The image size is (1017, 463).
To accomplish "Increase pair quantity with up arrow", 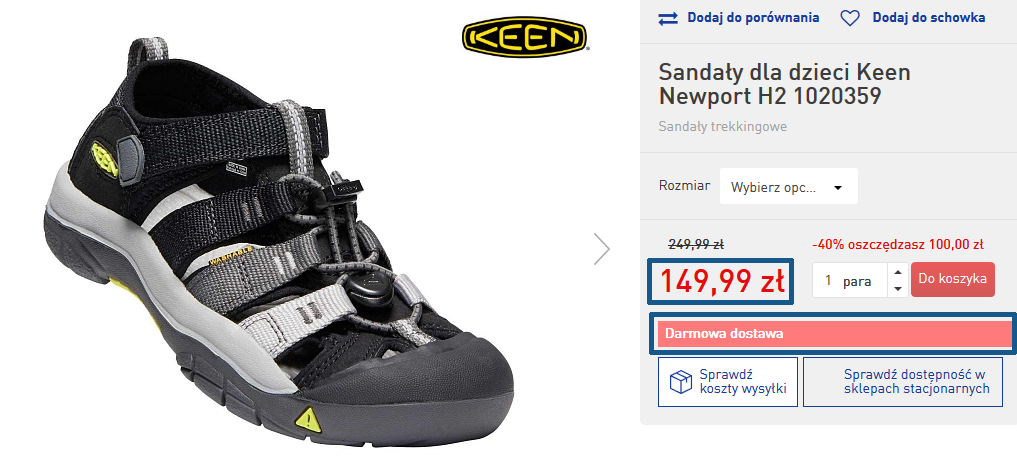I will click(897, 272).
